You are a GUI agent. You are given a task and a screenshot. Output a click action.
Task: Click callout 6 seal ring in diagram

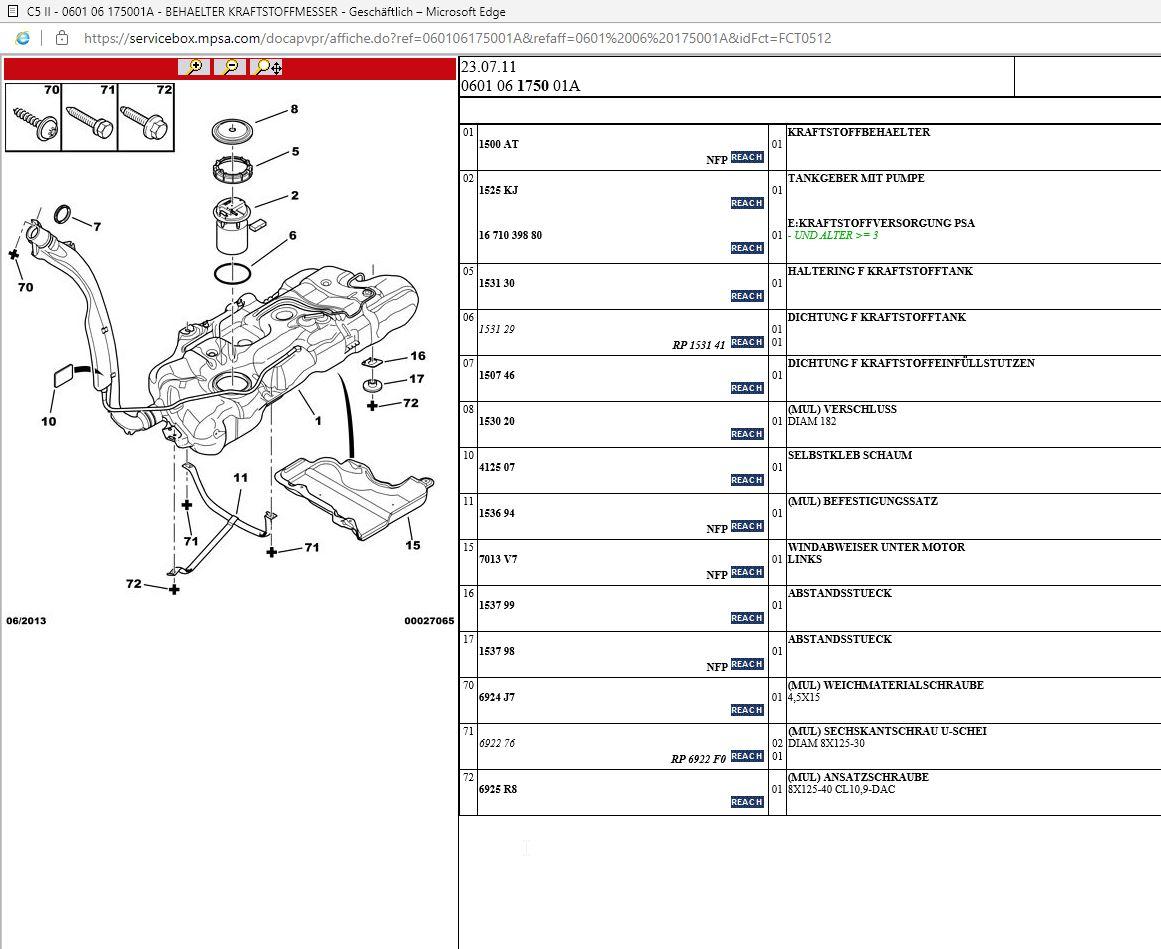tap(292, 235)
